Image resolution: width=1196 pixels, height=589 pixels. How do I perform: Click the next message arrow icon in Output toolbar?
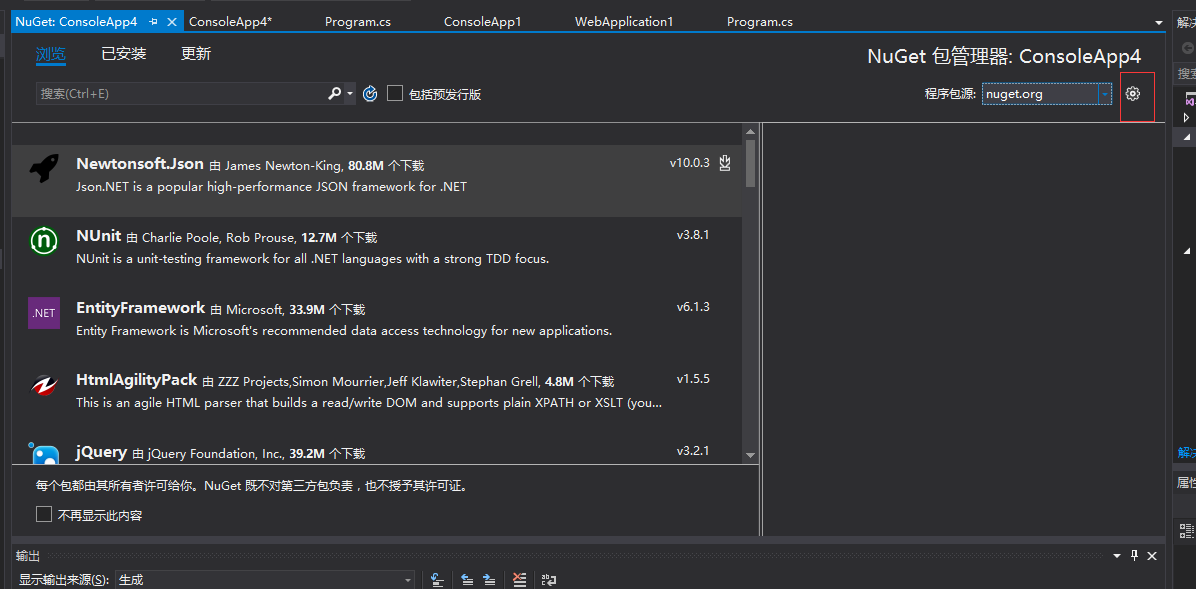tap(490, 580)
